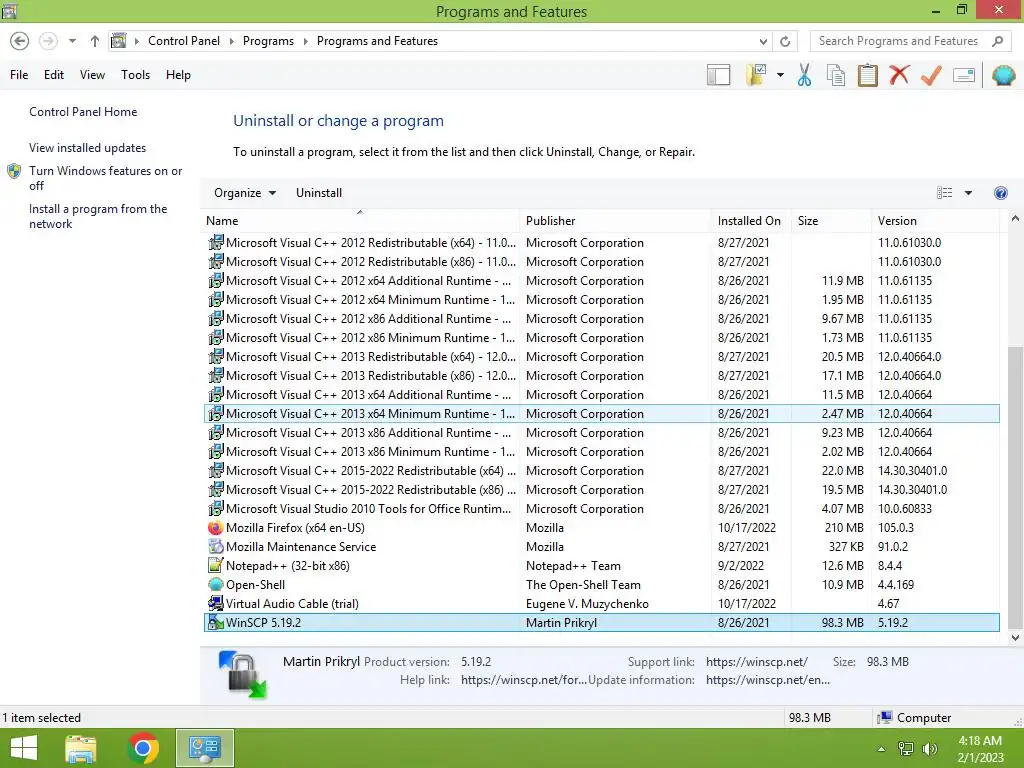The width and height of the screenshot is (1024, 768).
Task: Click the orange checkmark Properties icon
Action: point(931,75)
